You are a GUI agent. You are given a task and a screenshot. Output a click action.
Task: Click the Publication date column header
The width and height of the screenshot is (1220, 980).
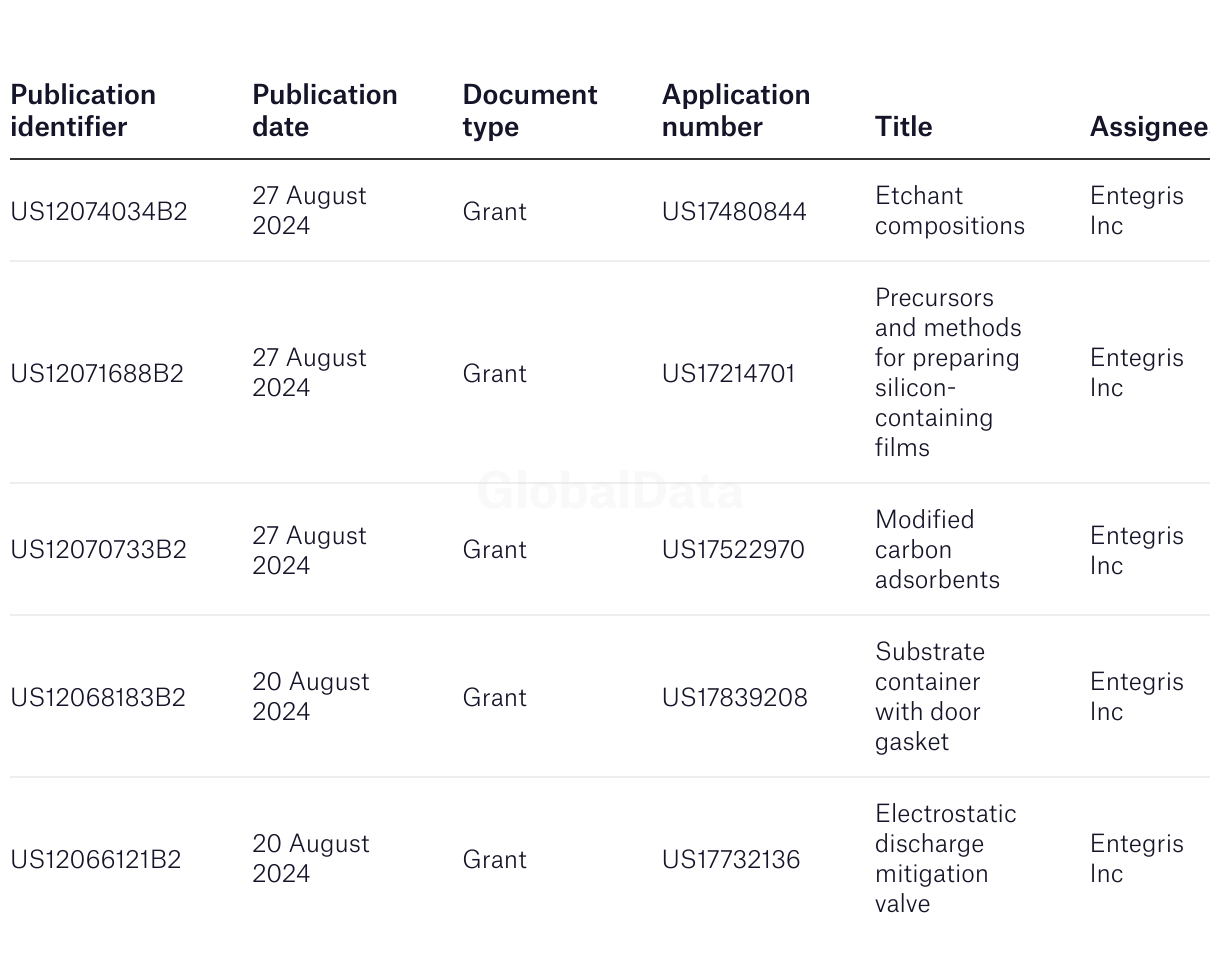pyautogui.click(x=325, y=111)
